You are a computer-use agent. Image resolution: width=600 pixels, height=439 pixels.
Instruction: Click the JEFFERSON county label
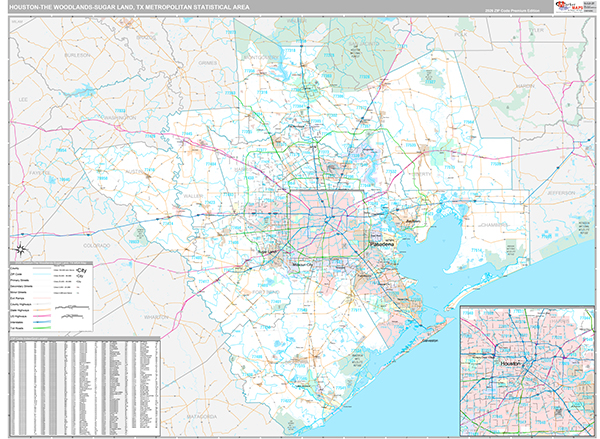[560, 191]
